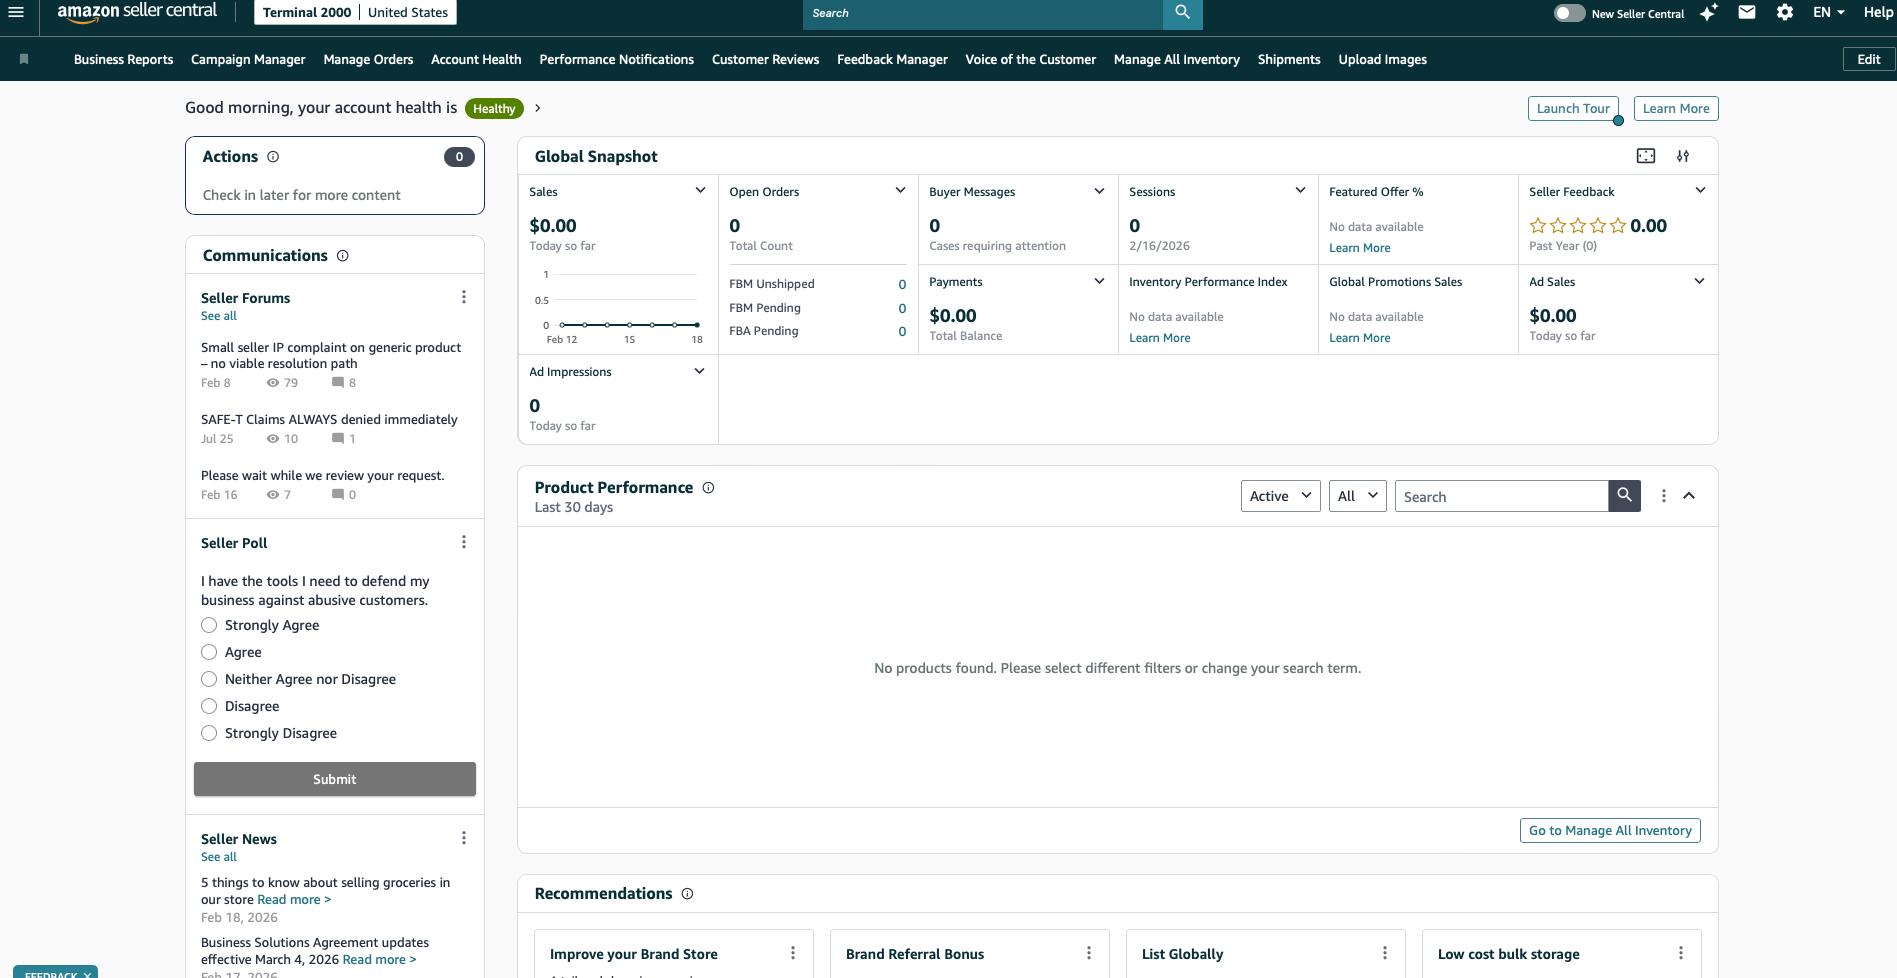Click the top Search input field
Screen dimensions: 1897x978
tap(983, 13)
